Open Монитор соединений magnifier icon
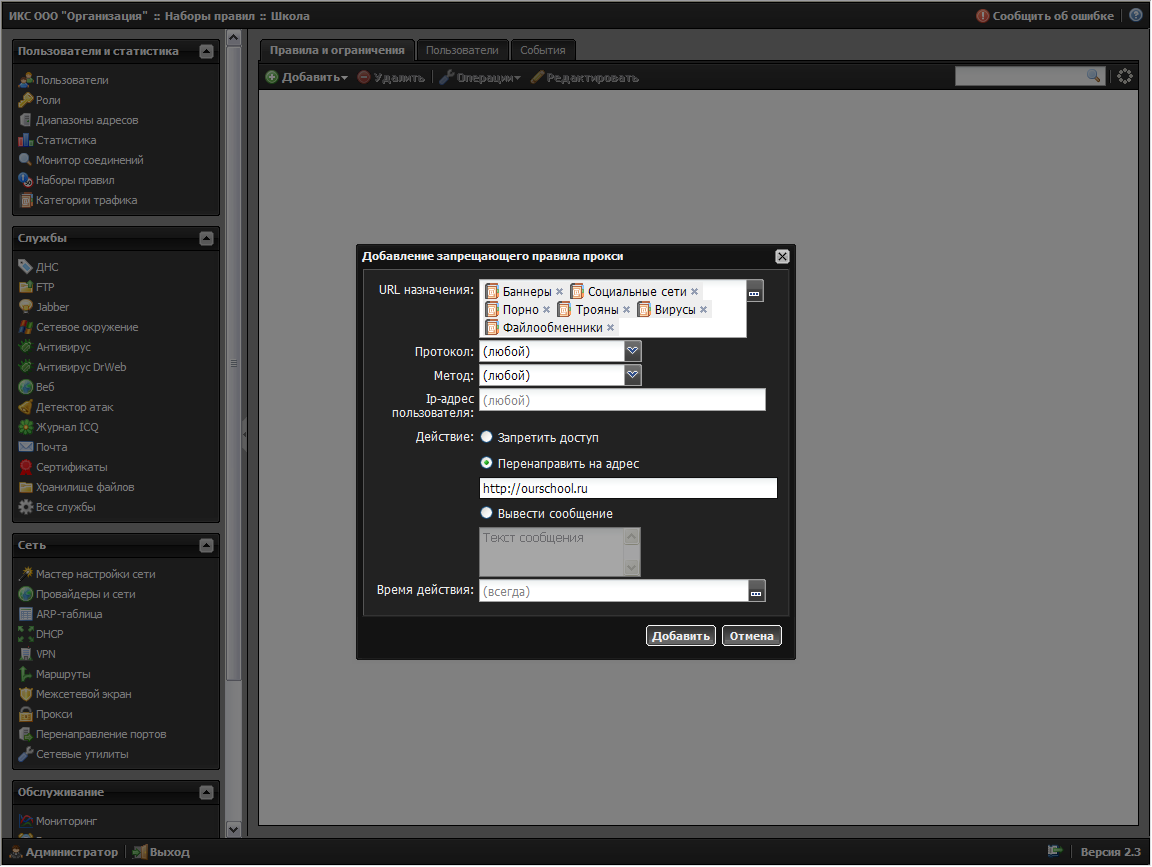This screenshot has width=1152, height=867. coord(26,159)
